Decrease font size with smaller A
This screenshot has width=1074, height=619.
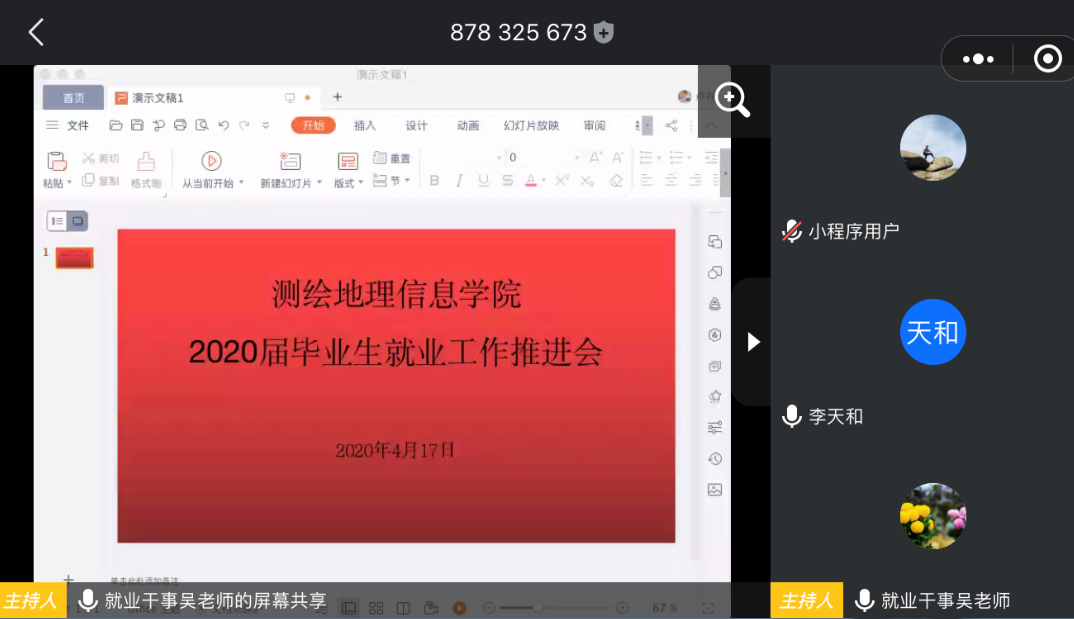pyautogui.click(x=618, y=157)
